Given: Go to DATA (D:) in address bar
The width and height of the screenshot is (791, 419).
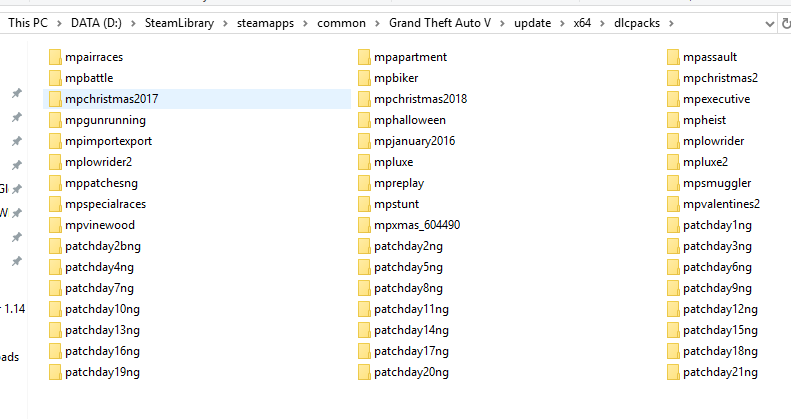Looking at the screenshot, I should 96,23.
